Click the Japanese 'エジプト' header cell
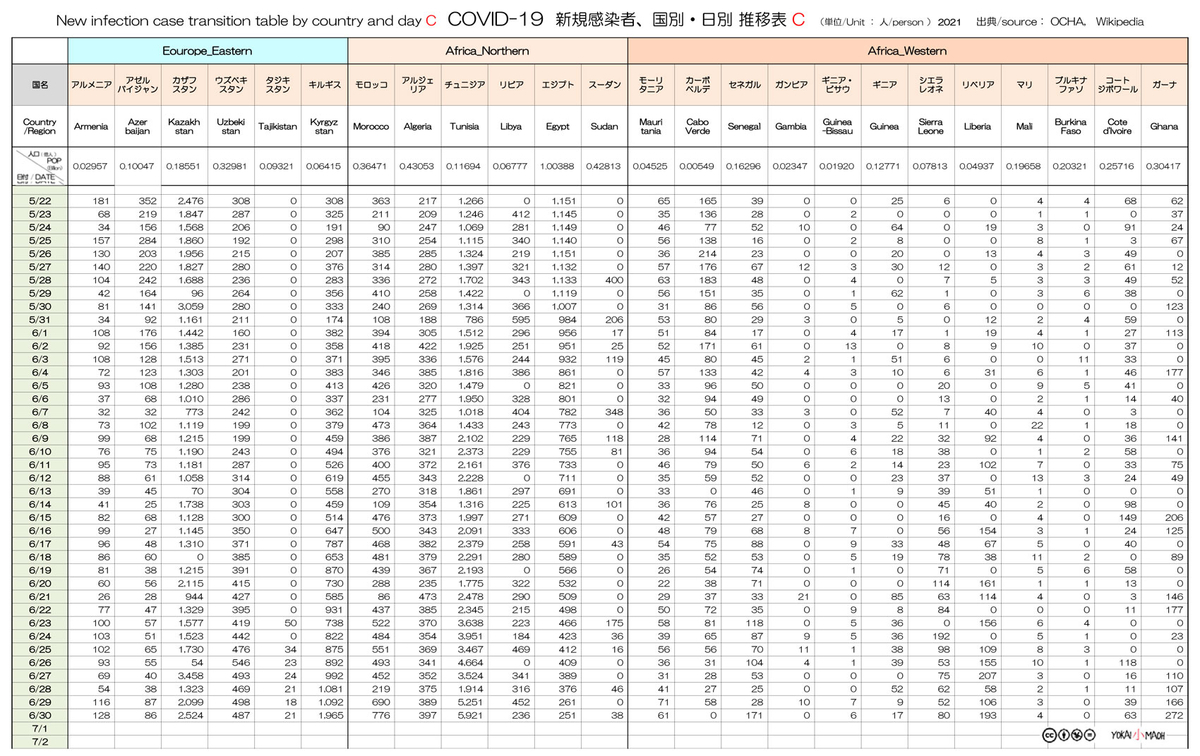The image size is (1200, 756). (557, 85)
